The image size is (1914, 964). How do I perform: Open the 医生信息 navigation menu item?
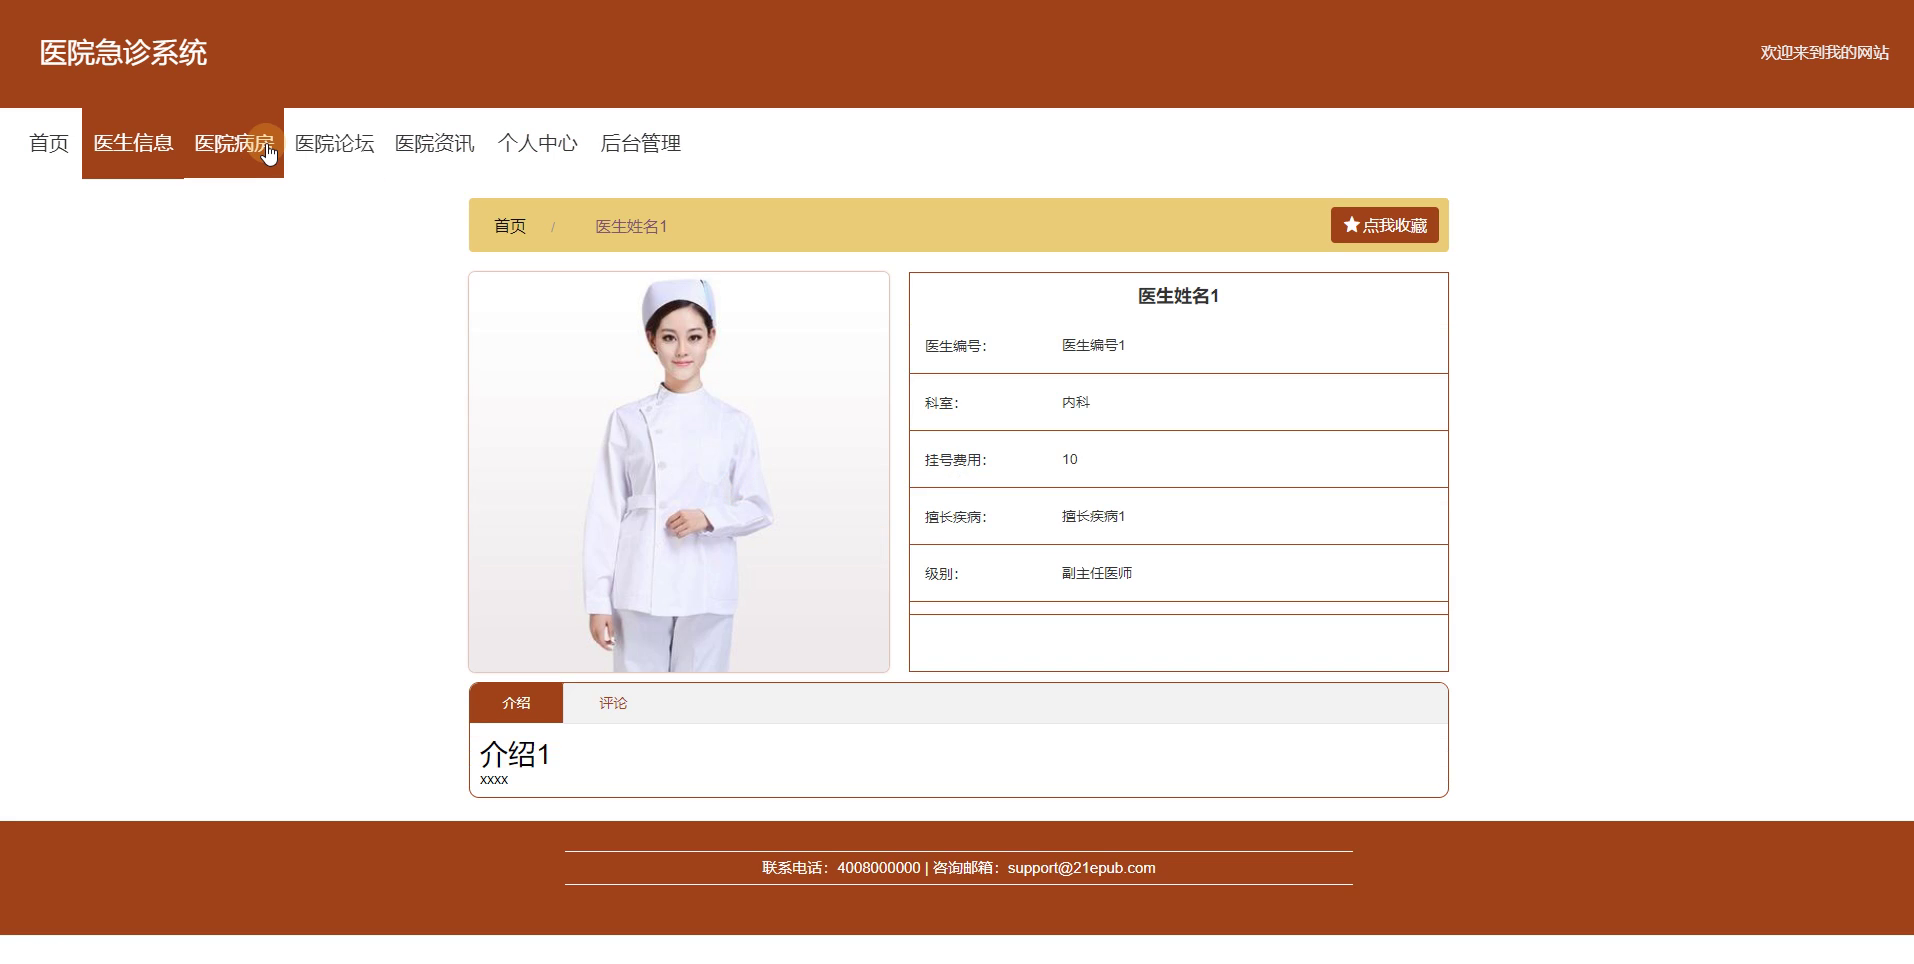point(133,143)
